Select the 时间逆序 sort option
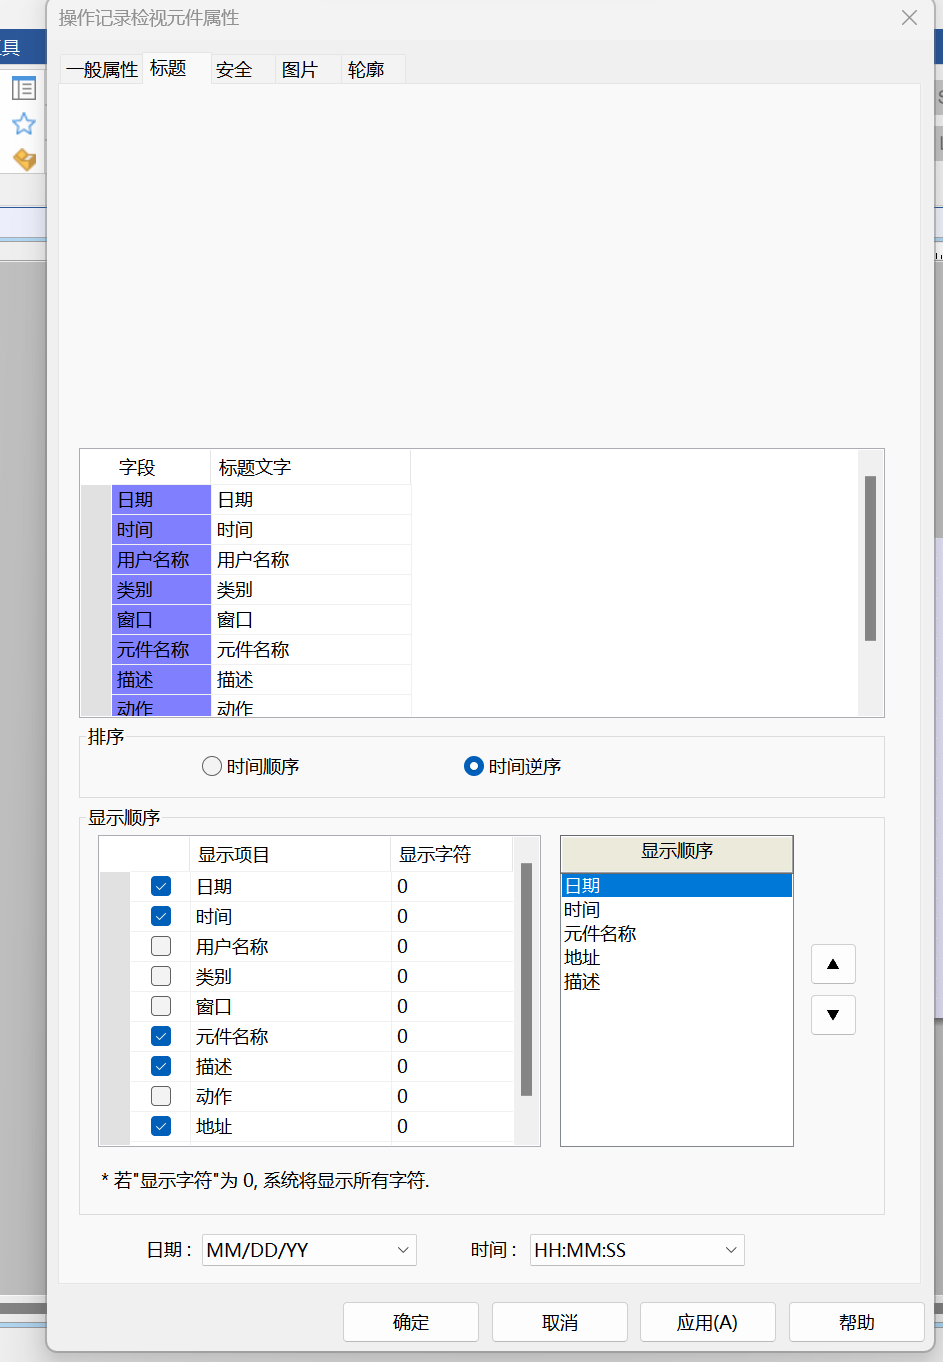The image size is (943, 1362). click(x=474, y=766)
